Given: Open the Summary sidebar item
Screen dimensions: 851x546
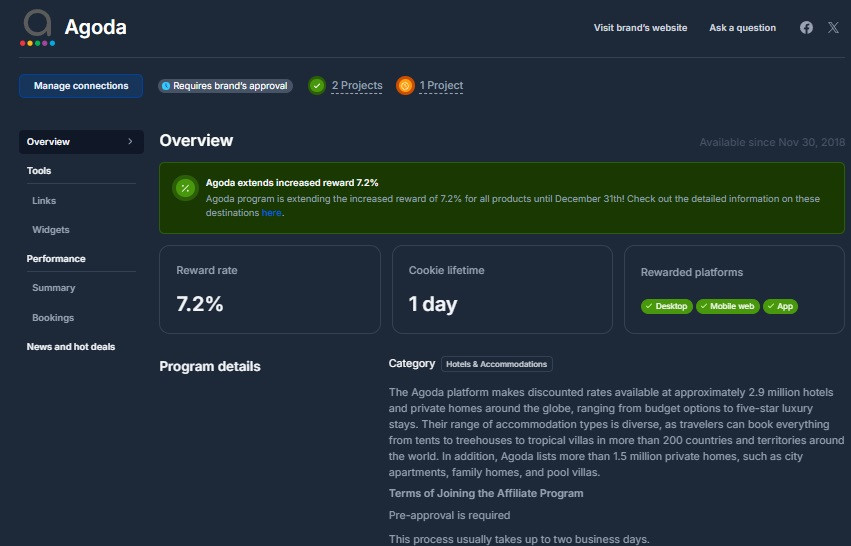Looking at the screenshot, I should click(x=54, y=288).
